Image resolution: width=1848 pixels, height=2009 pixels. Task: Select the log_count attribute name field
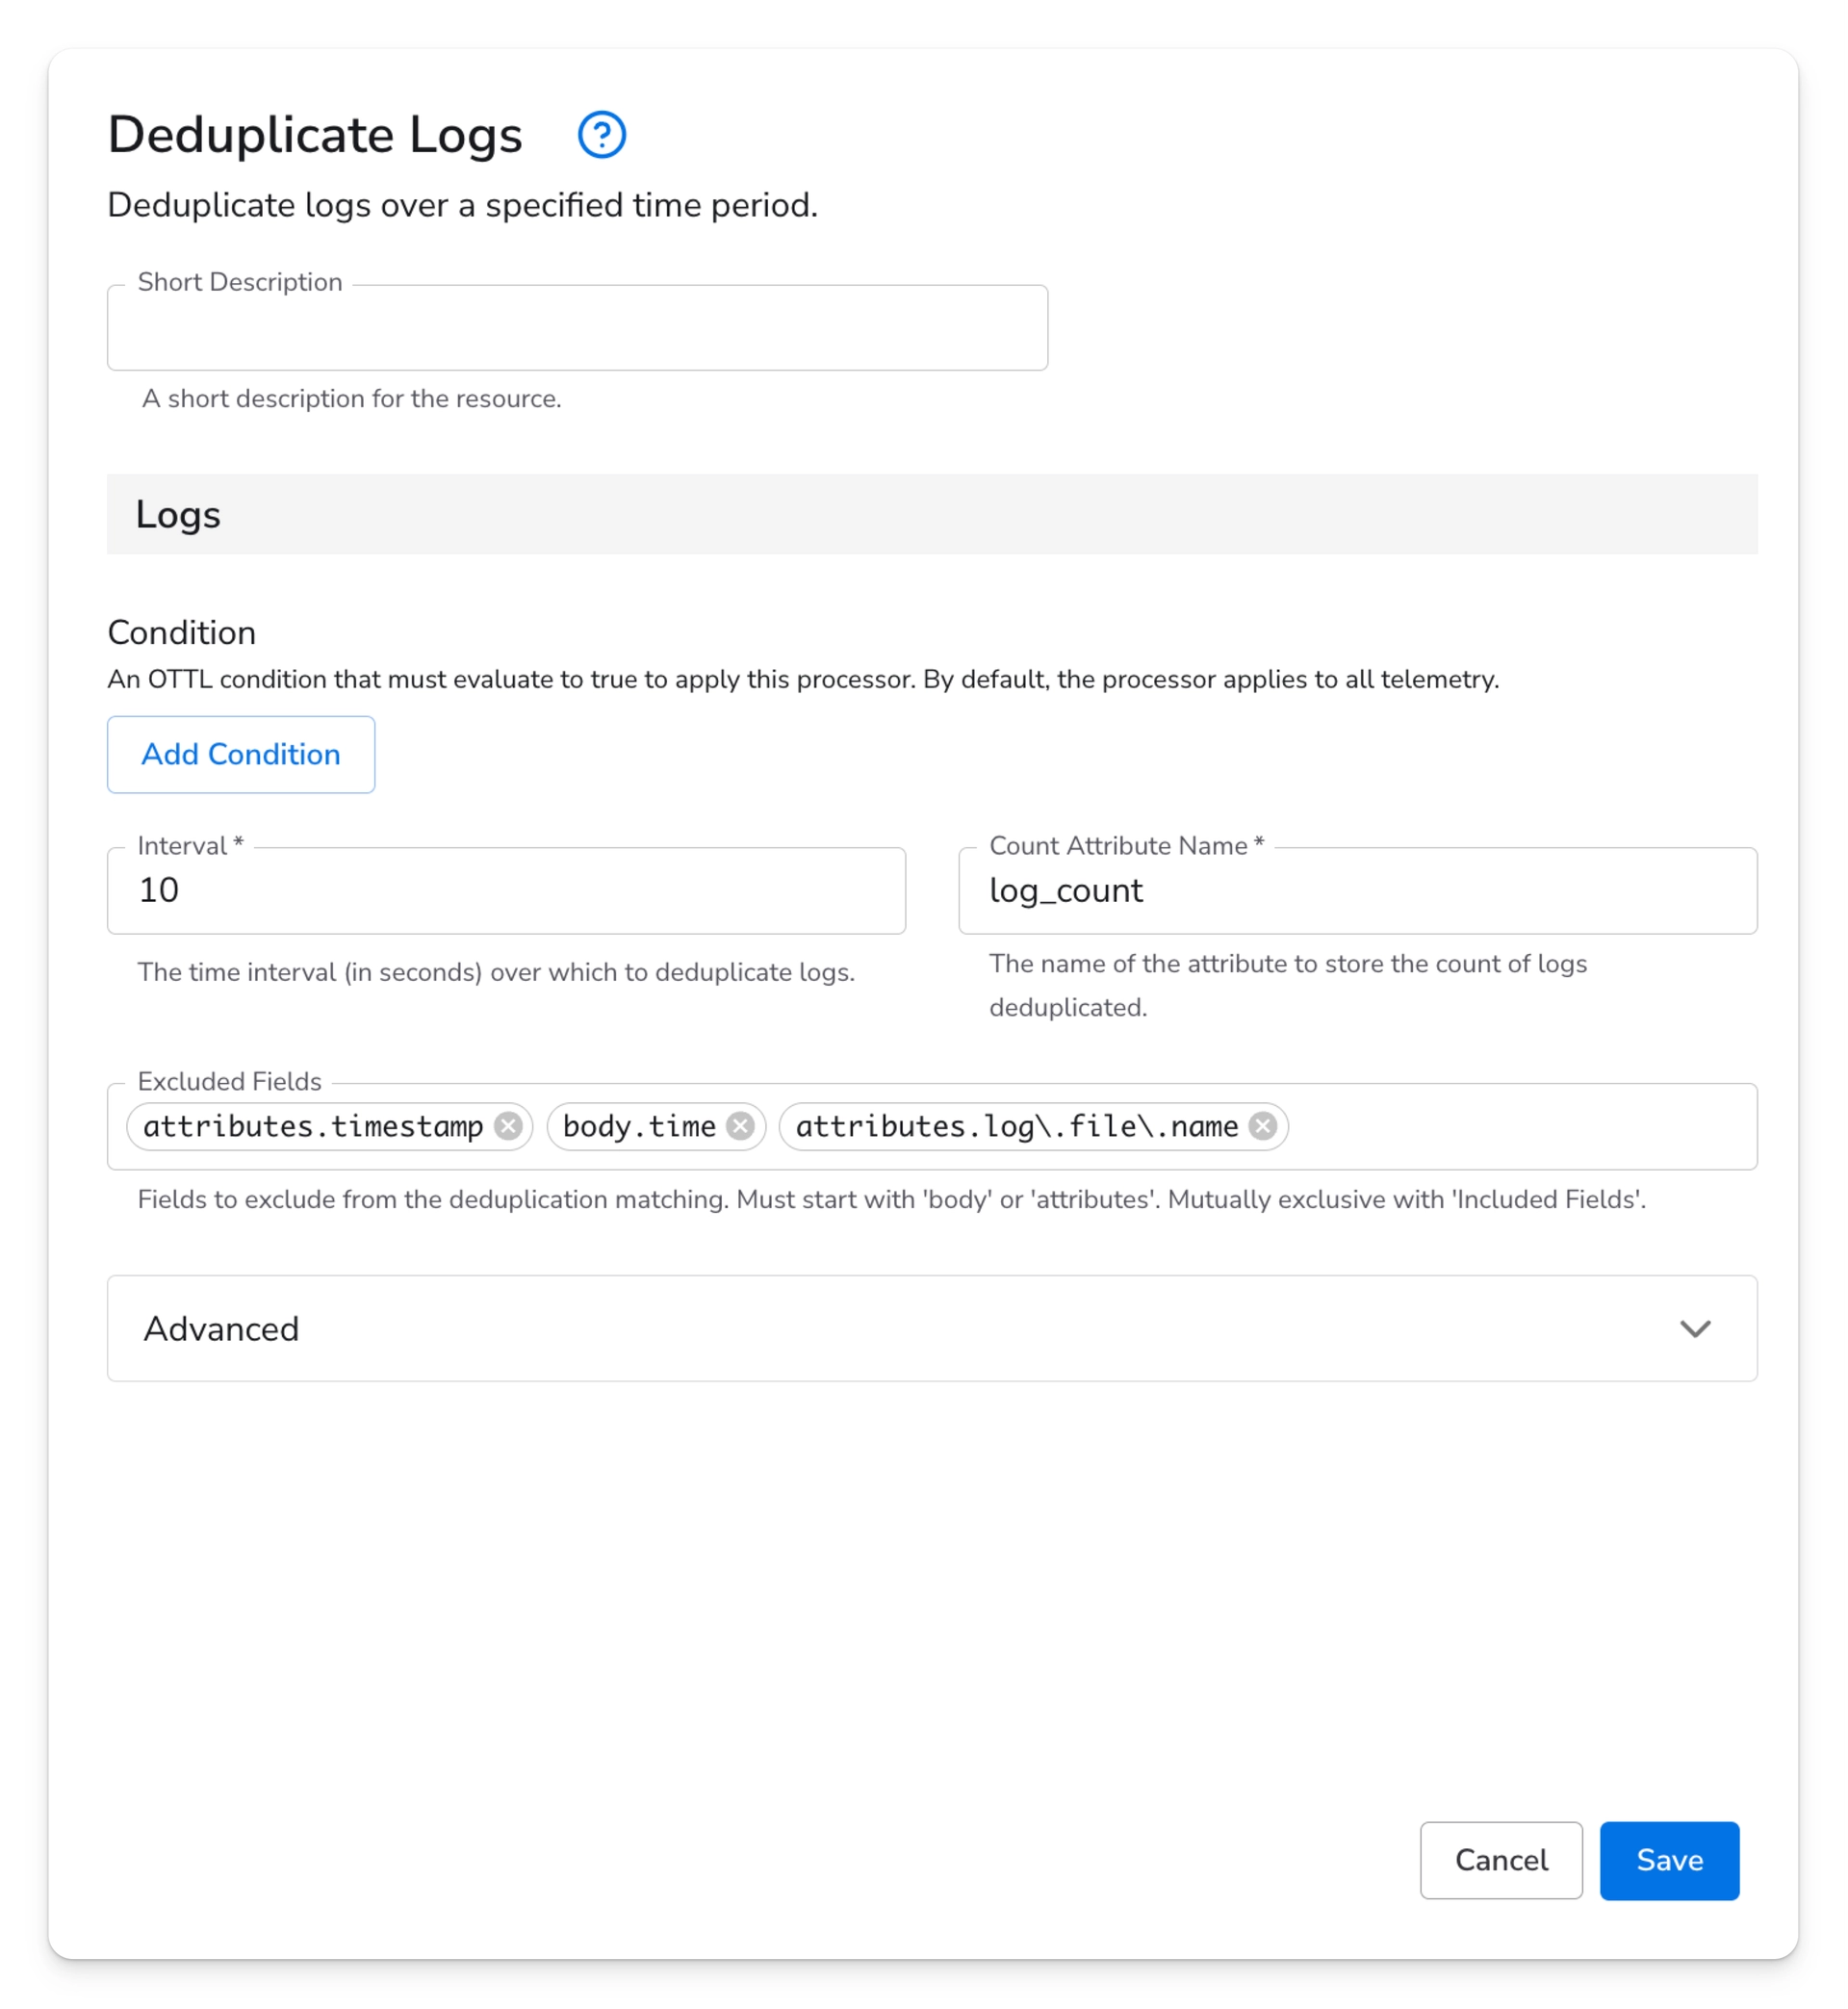[1358, 890]
